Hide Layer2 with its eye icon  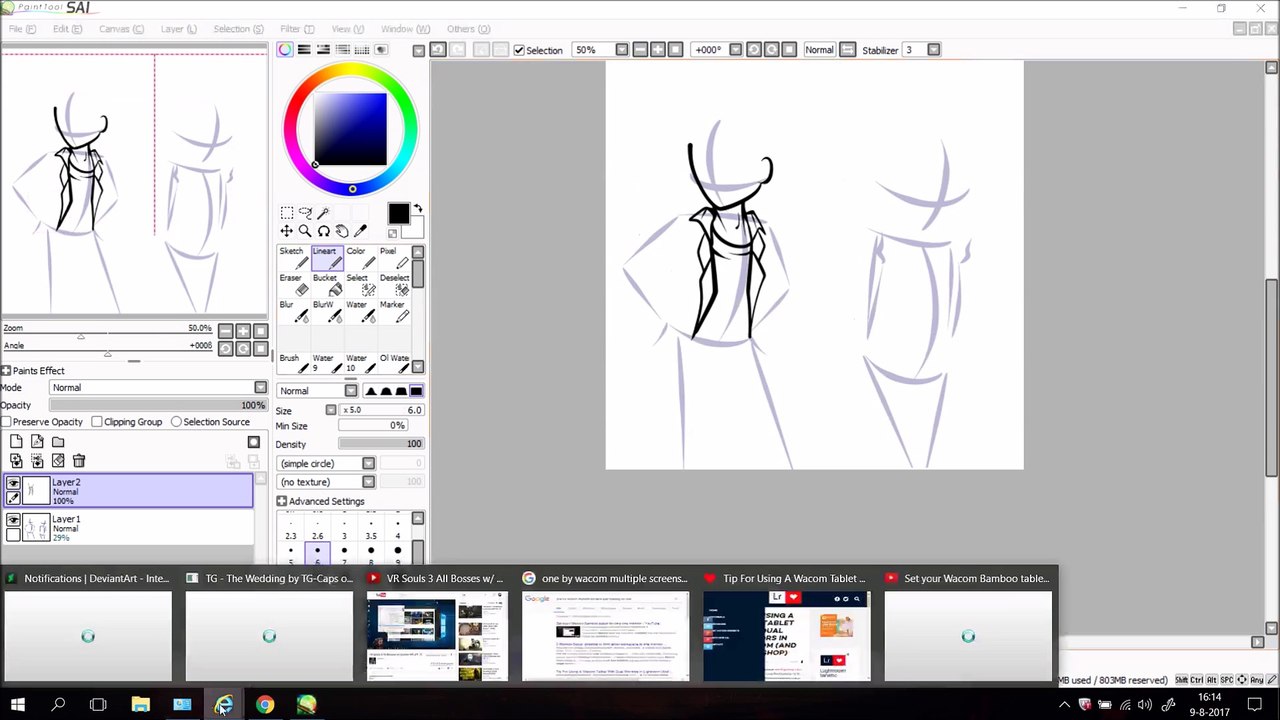[x=14, y=484]
